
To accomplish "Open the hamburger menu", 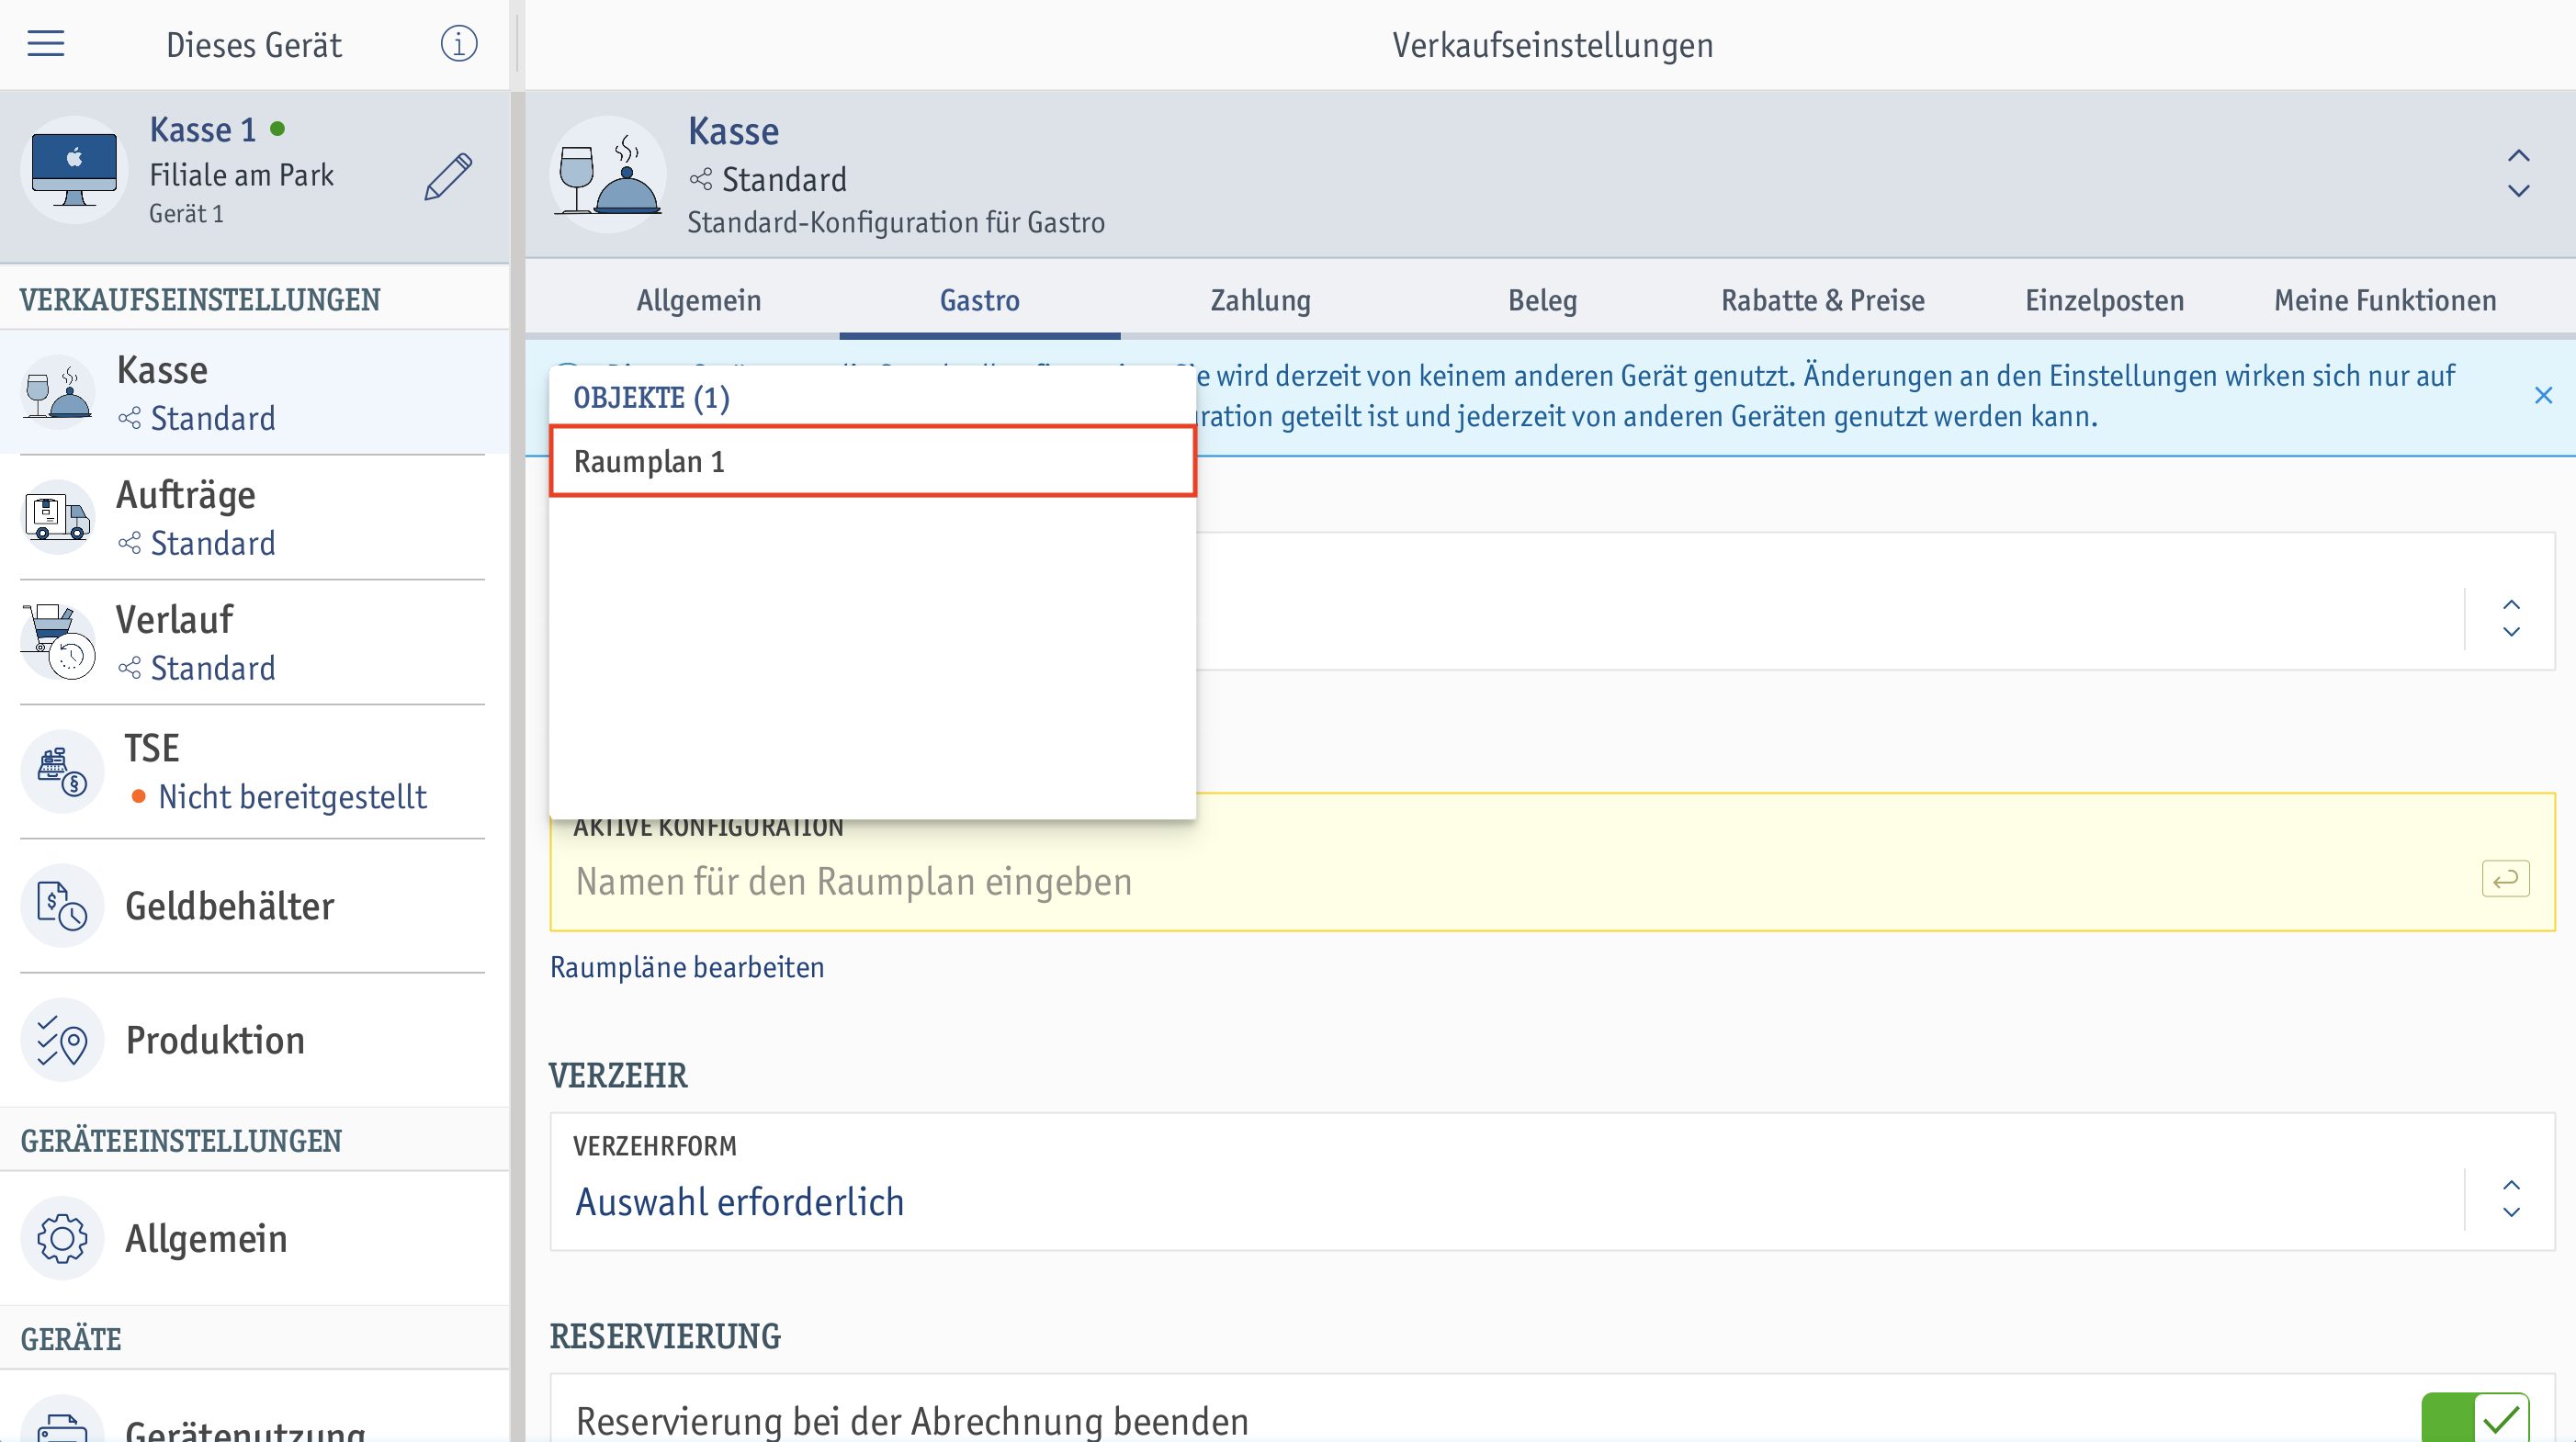I will click(45, 44).
